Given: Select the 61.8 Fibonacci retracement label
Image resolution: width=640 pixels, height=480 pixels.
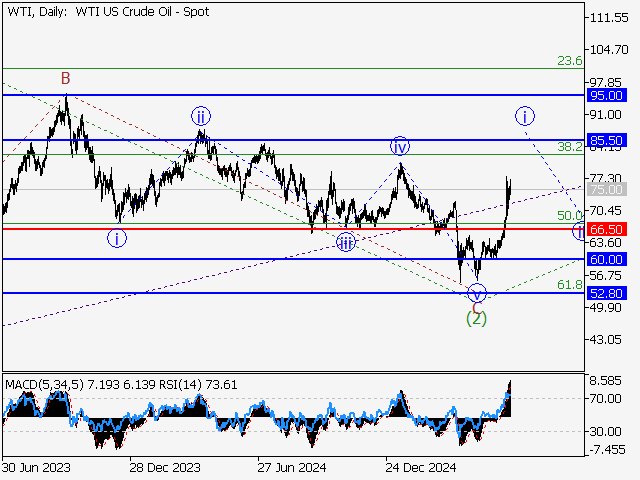Looking at the screenshot, I should coord(569,285).
